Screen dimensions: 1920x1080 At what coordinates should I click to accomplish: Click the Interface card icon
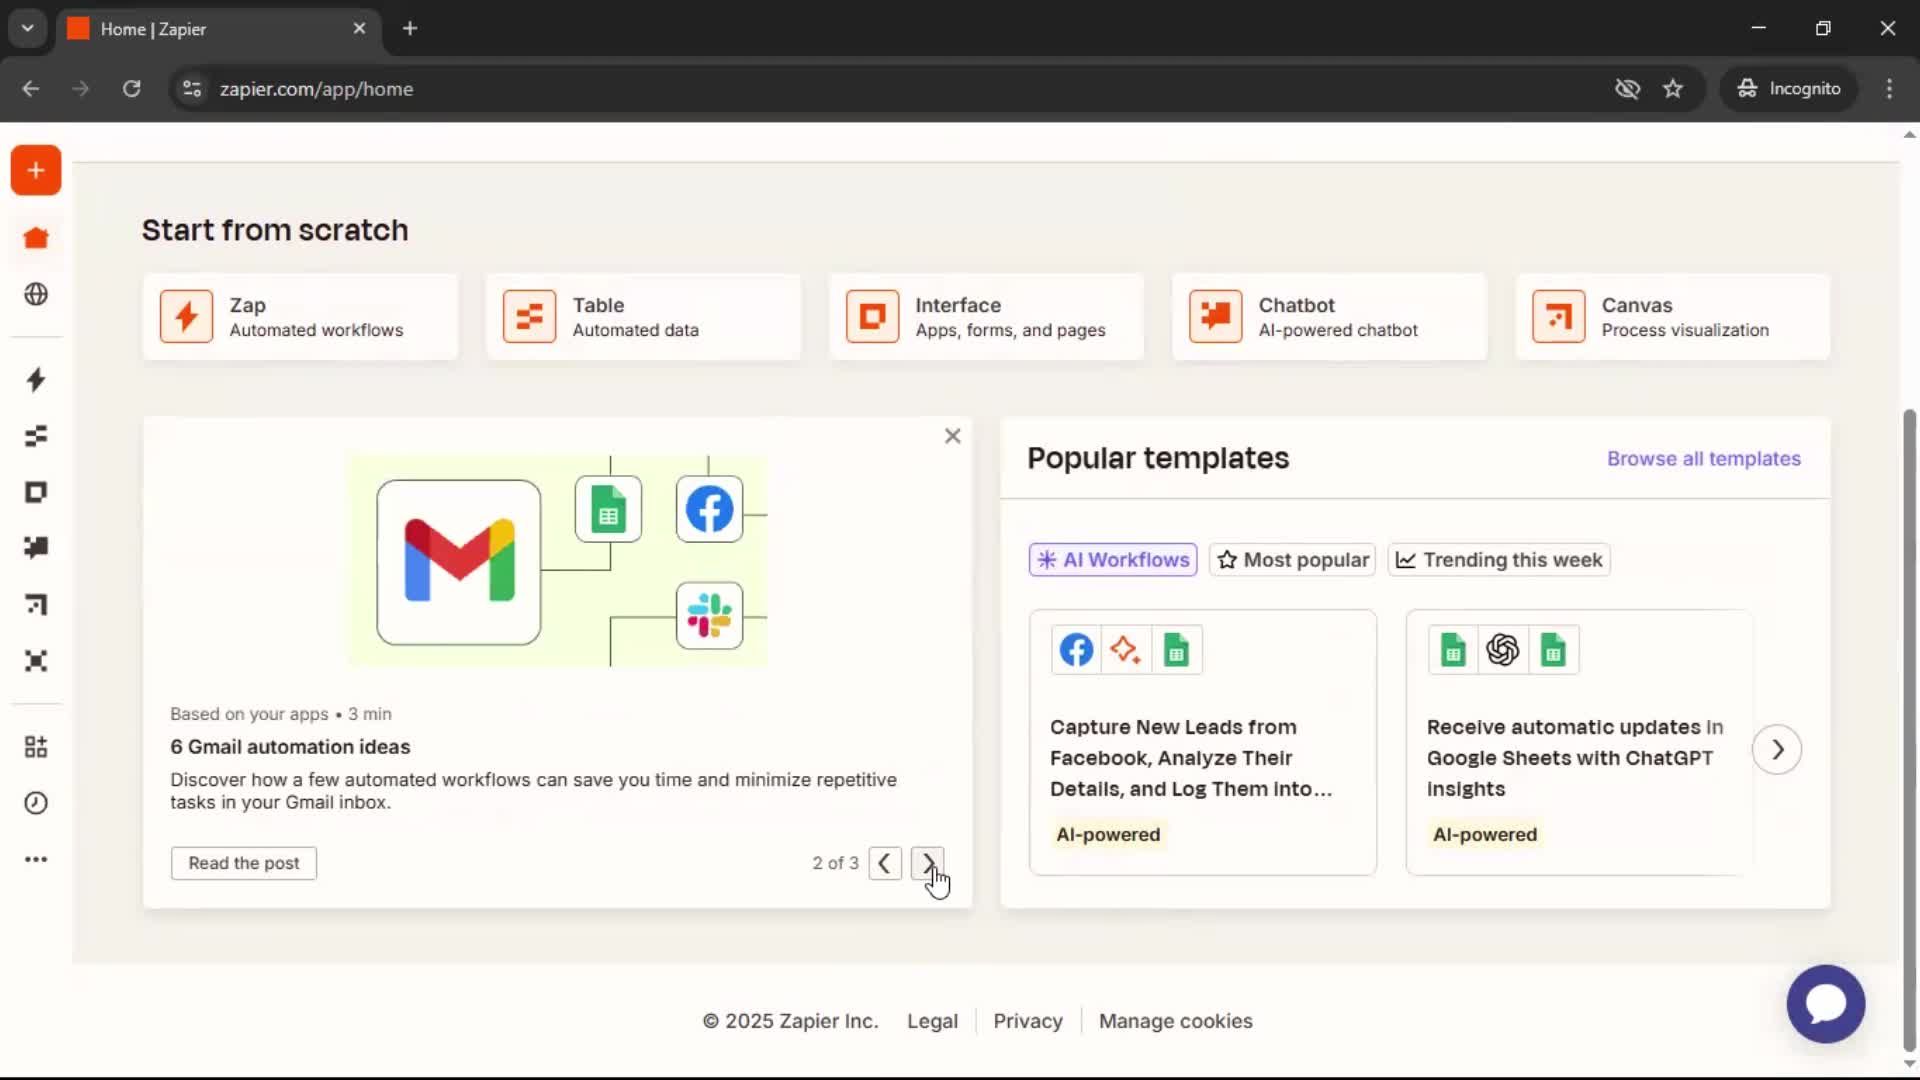(872, 317)
